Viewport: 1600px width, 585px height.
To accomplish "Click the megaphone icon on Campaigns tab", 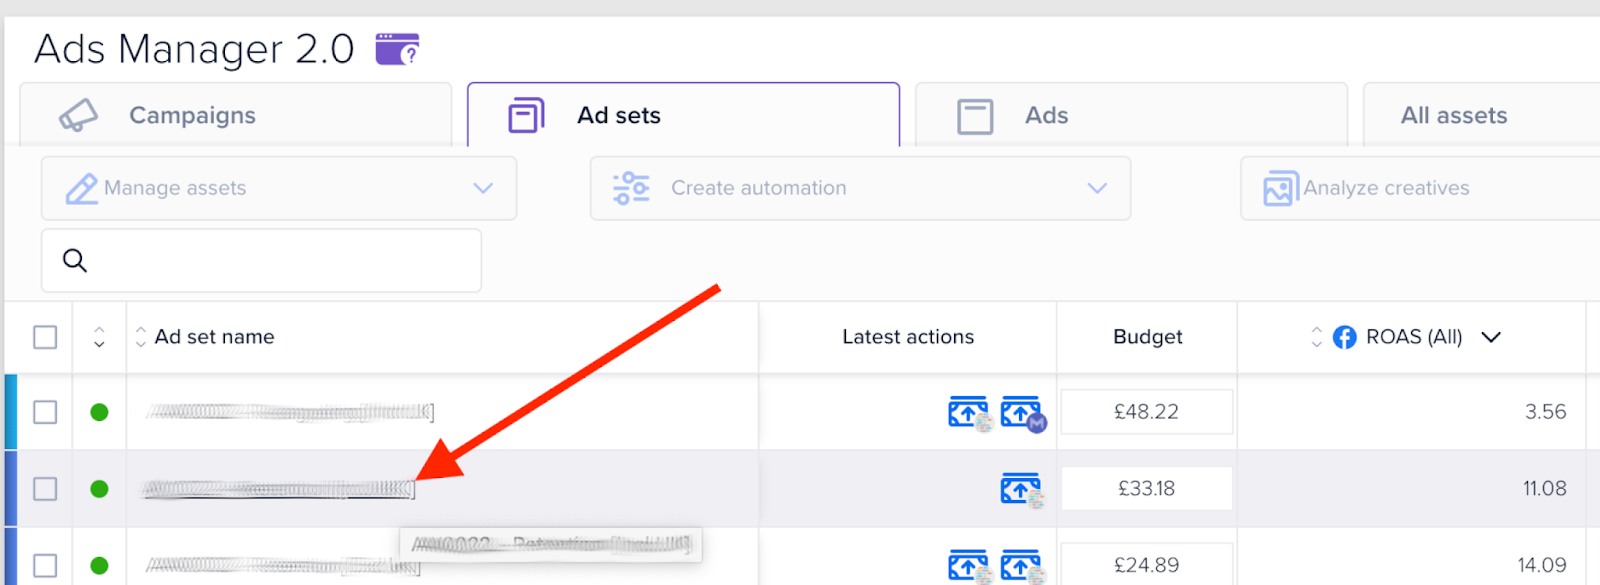I will (78, 115).
